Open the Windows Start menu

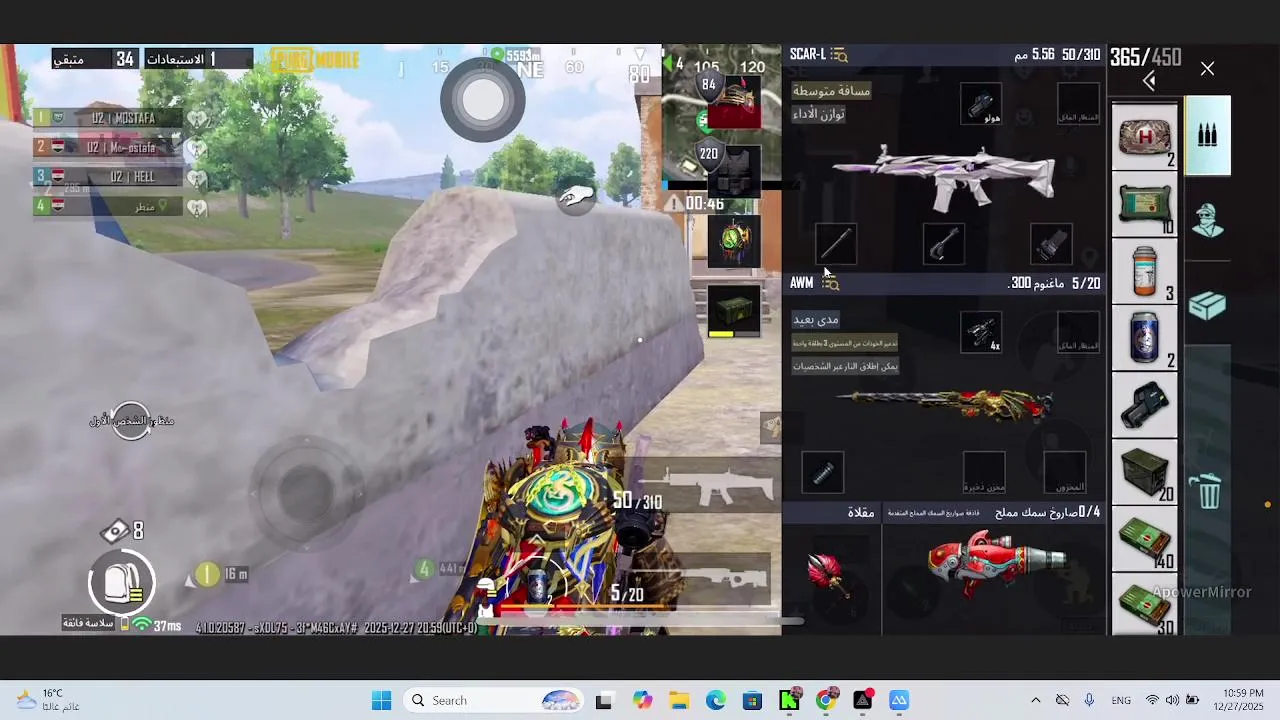381,701
